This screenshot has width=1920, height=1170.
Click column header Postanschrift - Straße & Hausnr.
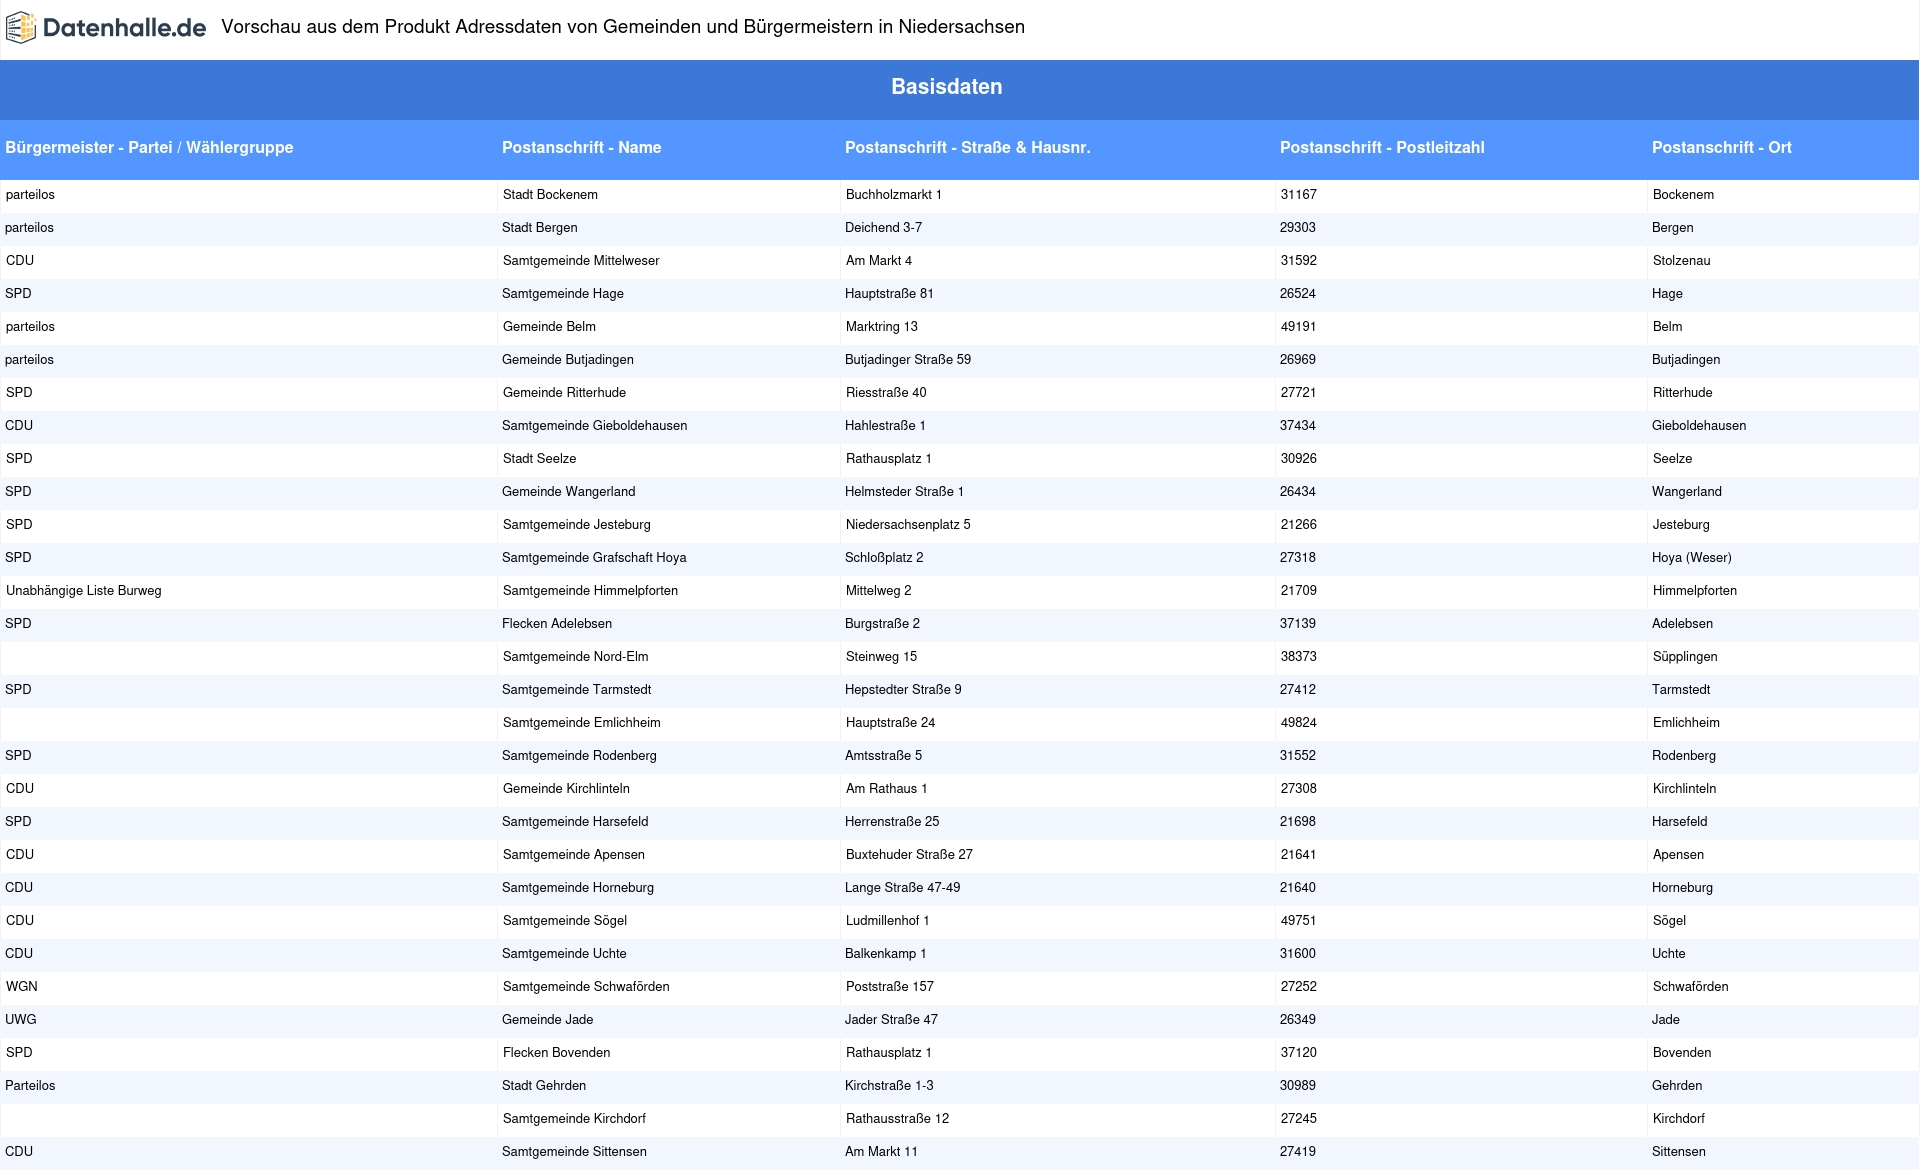pos(967,147)
